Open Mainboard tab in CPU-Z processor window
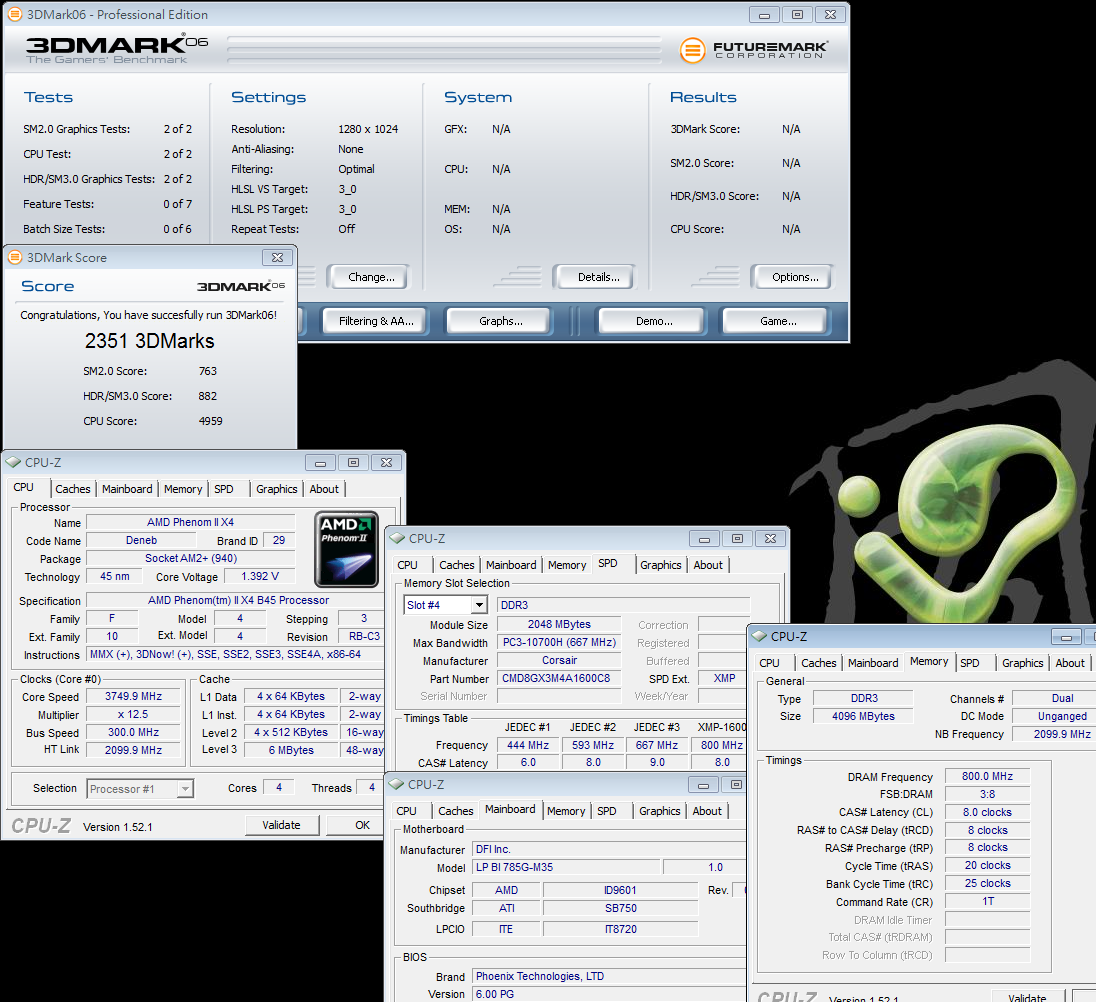The width and height of the screenshot is (1096, 1002). (127, 489)
